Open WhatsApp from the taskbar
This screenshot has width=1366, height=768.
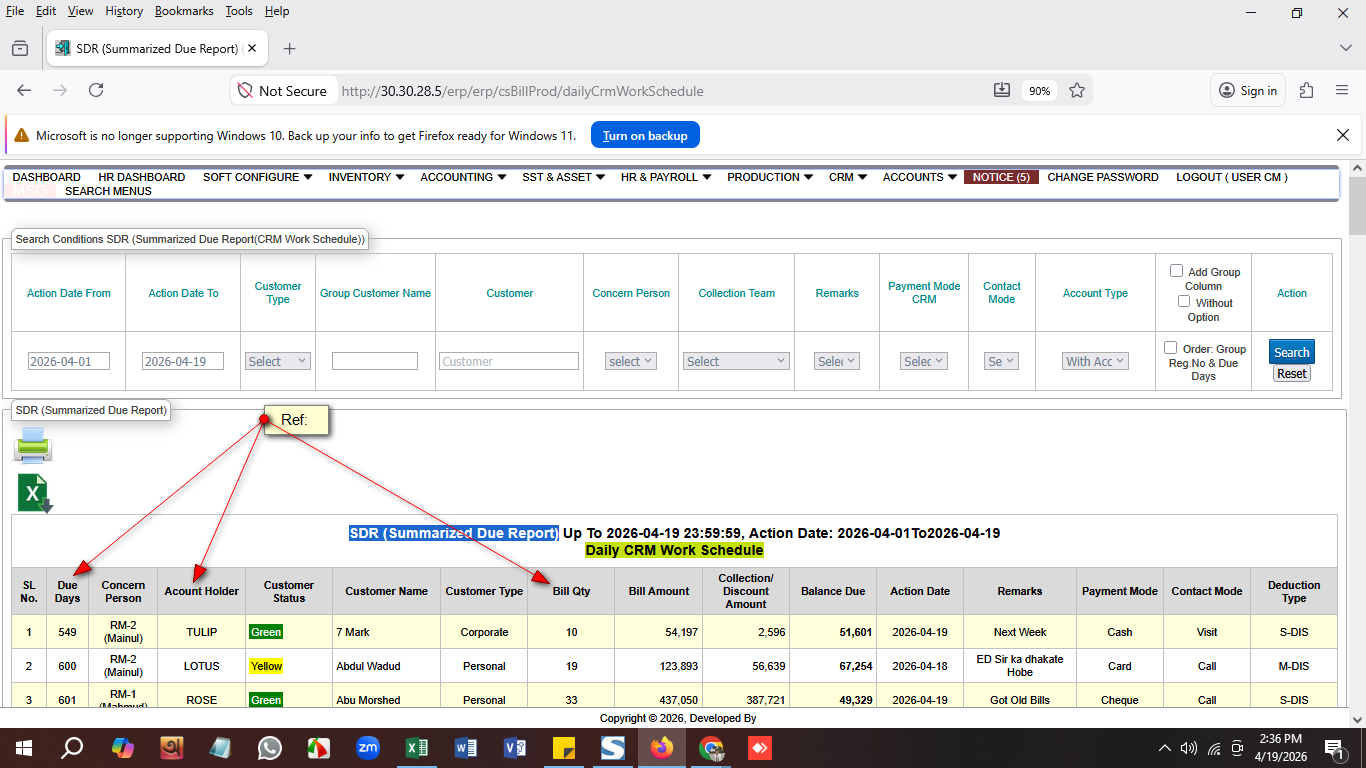click(x=270, y=748)
